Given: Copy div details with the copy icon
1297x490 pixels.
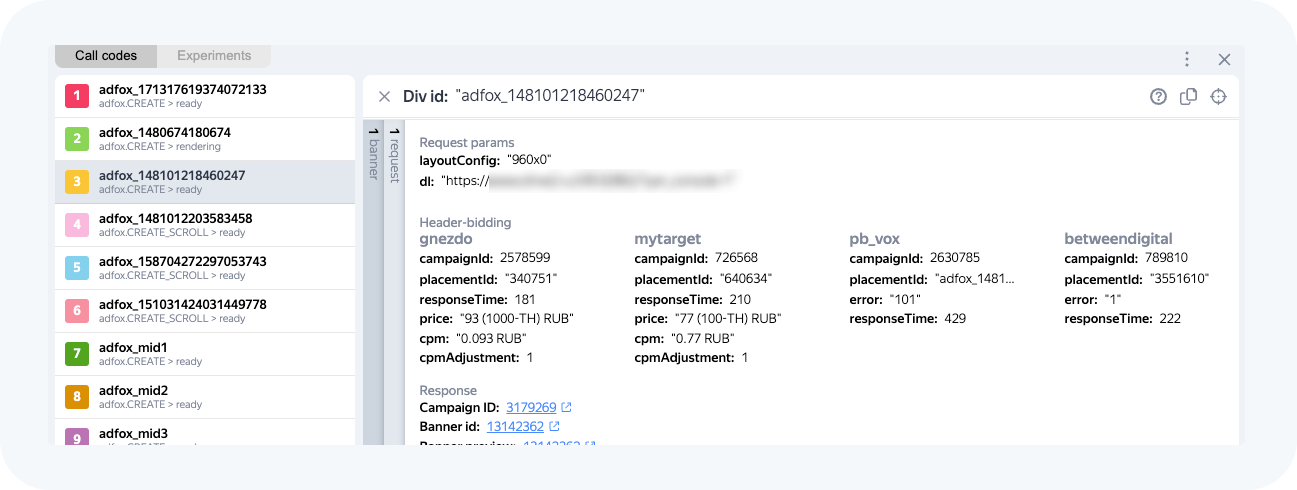Looking at the screenshot, I should (x=1188, y=96).
